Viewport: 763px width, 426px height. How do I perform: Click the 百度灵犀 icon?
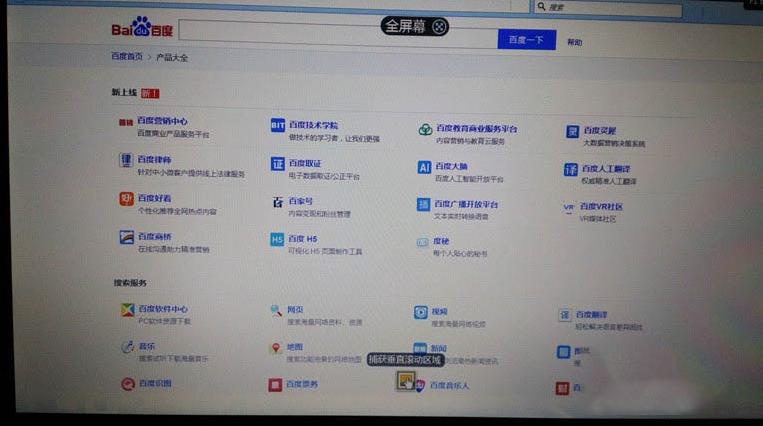coord(572,131)
